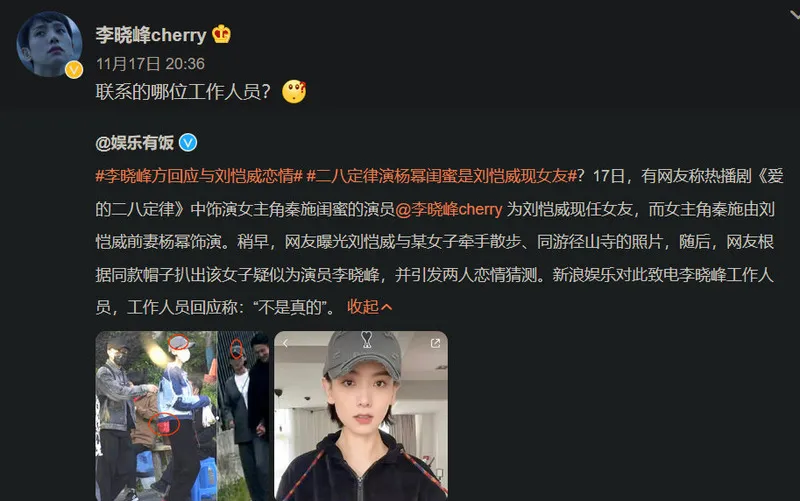Open post timestamp 11月17日 20:36
Screen dimensions: 800x501
[151, 64]
